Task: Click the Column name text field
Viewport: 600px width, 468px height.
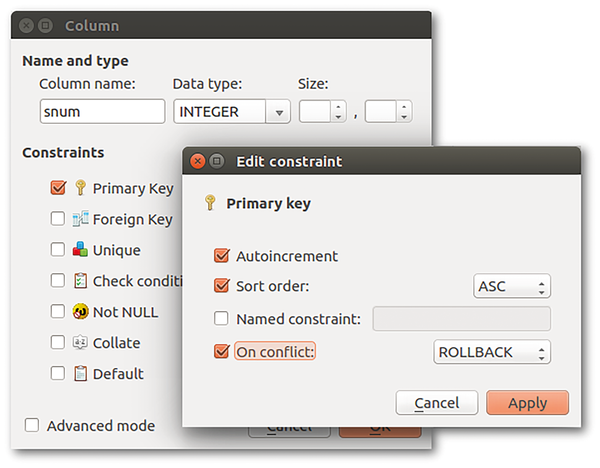Action: click(102, 112)
